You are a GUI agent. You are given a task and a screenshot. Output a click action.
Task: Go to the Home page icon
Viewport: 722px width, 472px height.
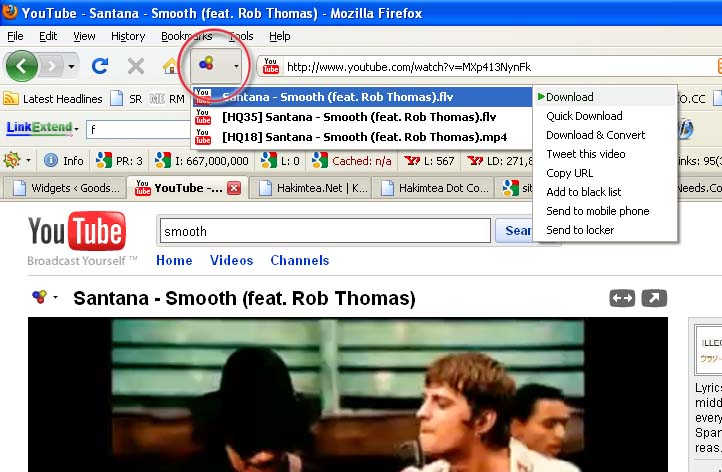click(170, 66)
